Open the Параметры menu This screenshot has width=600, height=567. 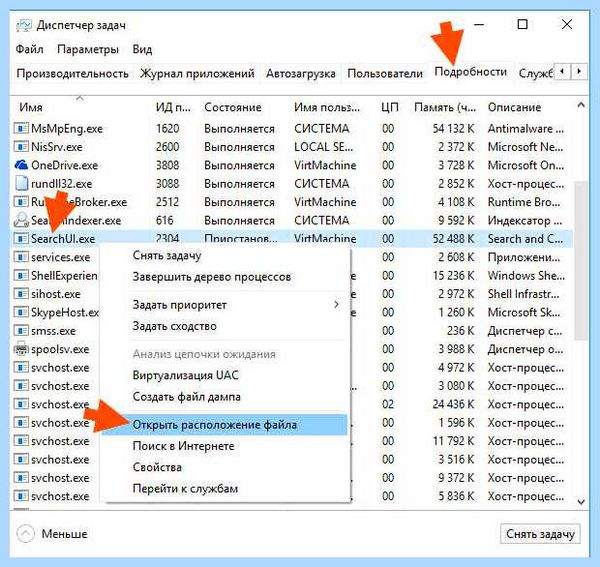88,49
